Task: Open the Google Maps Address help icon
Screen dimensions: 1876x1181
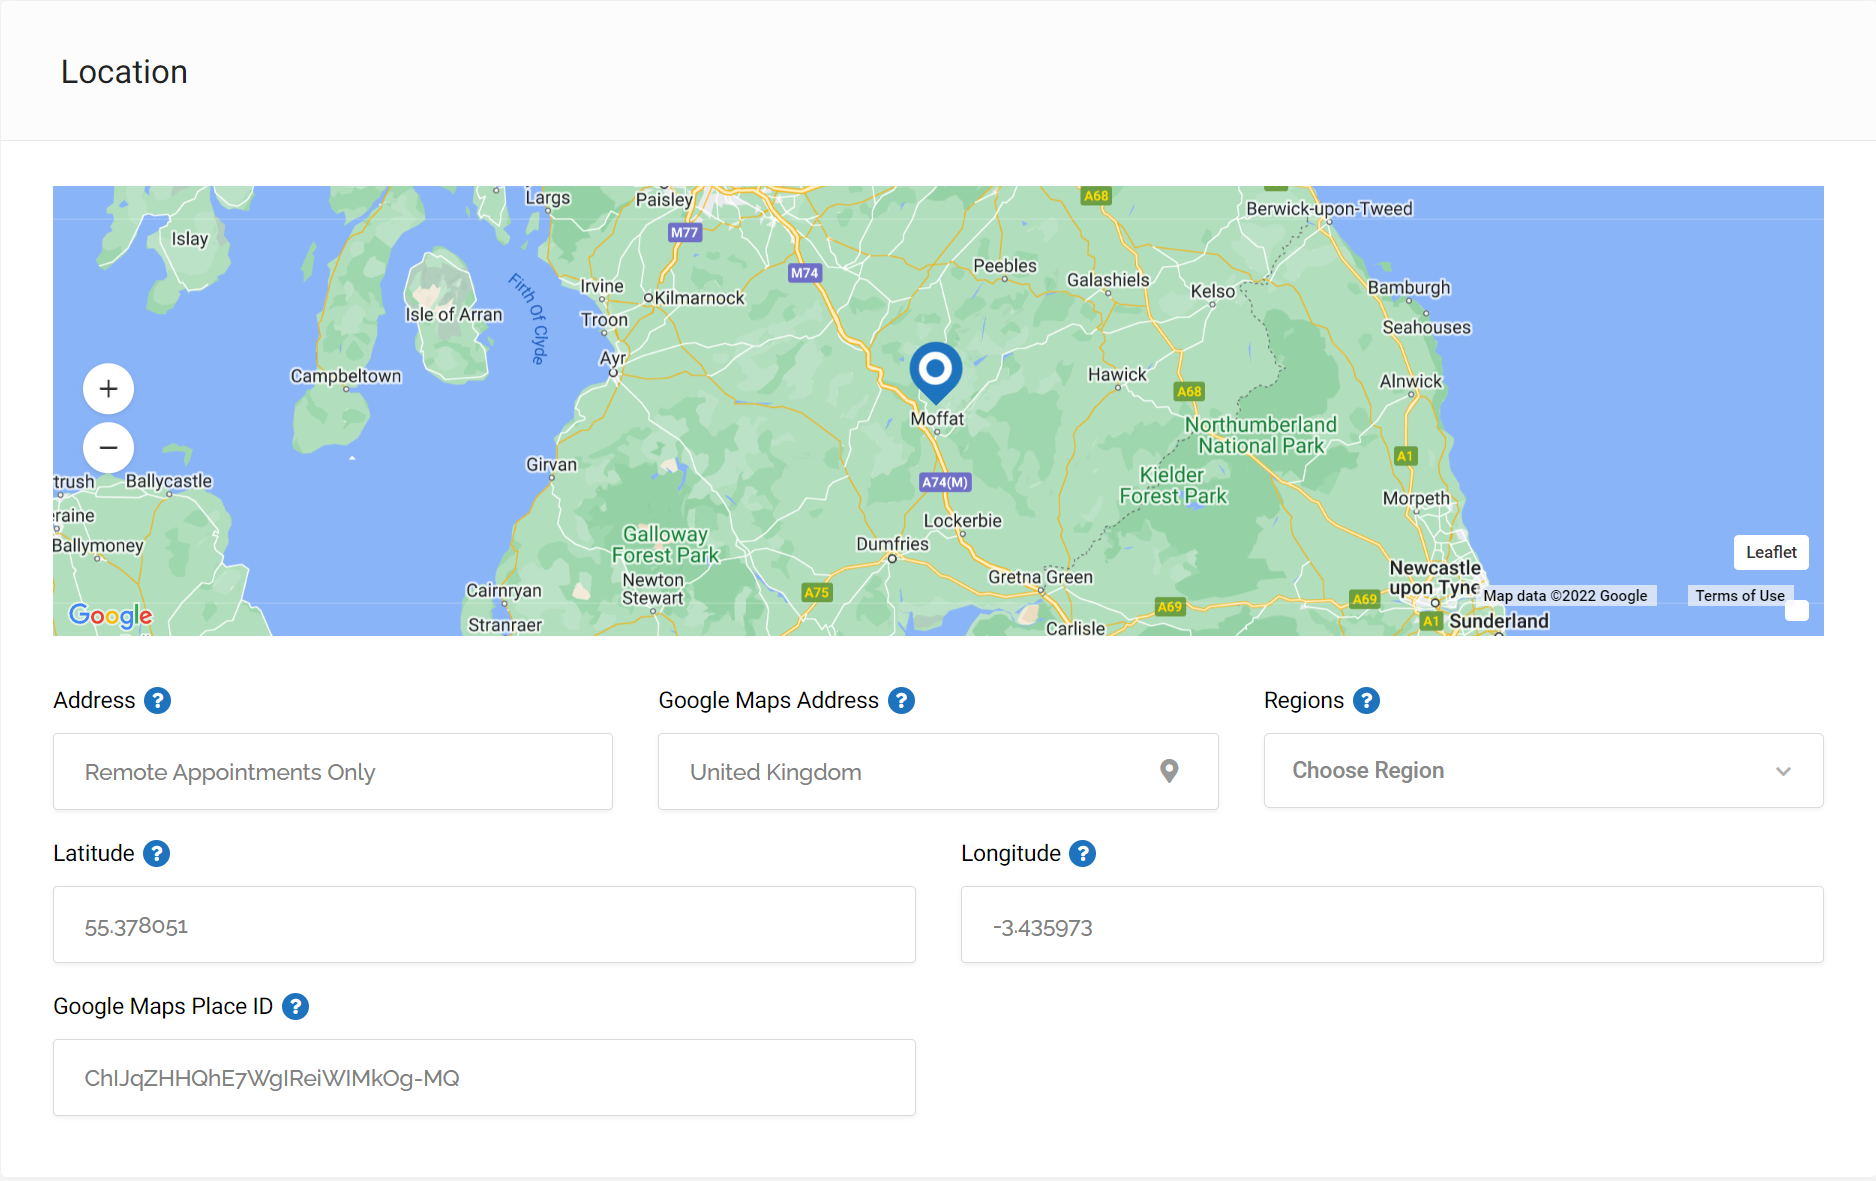Action: pyautogui.click(x=901, y=700)
